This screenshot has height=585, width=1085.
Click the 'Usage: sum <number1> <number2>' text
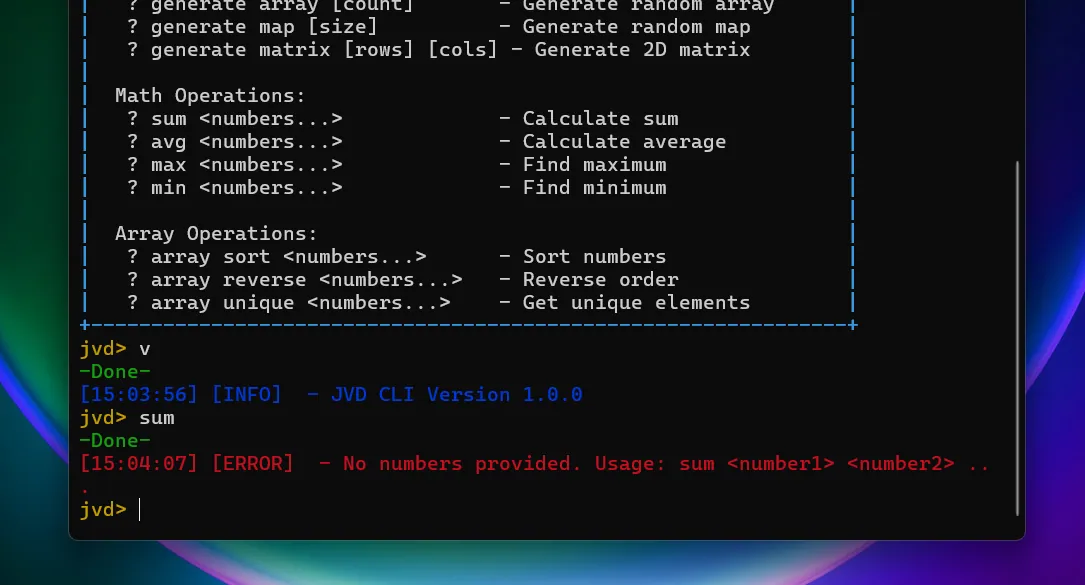(x=775, y=464)
